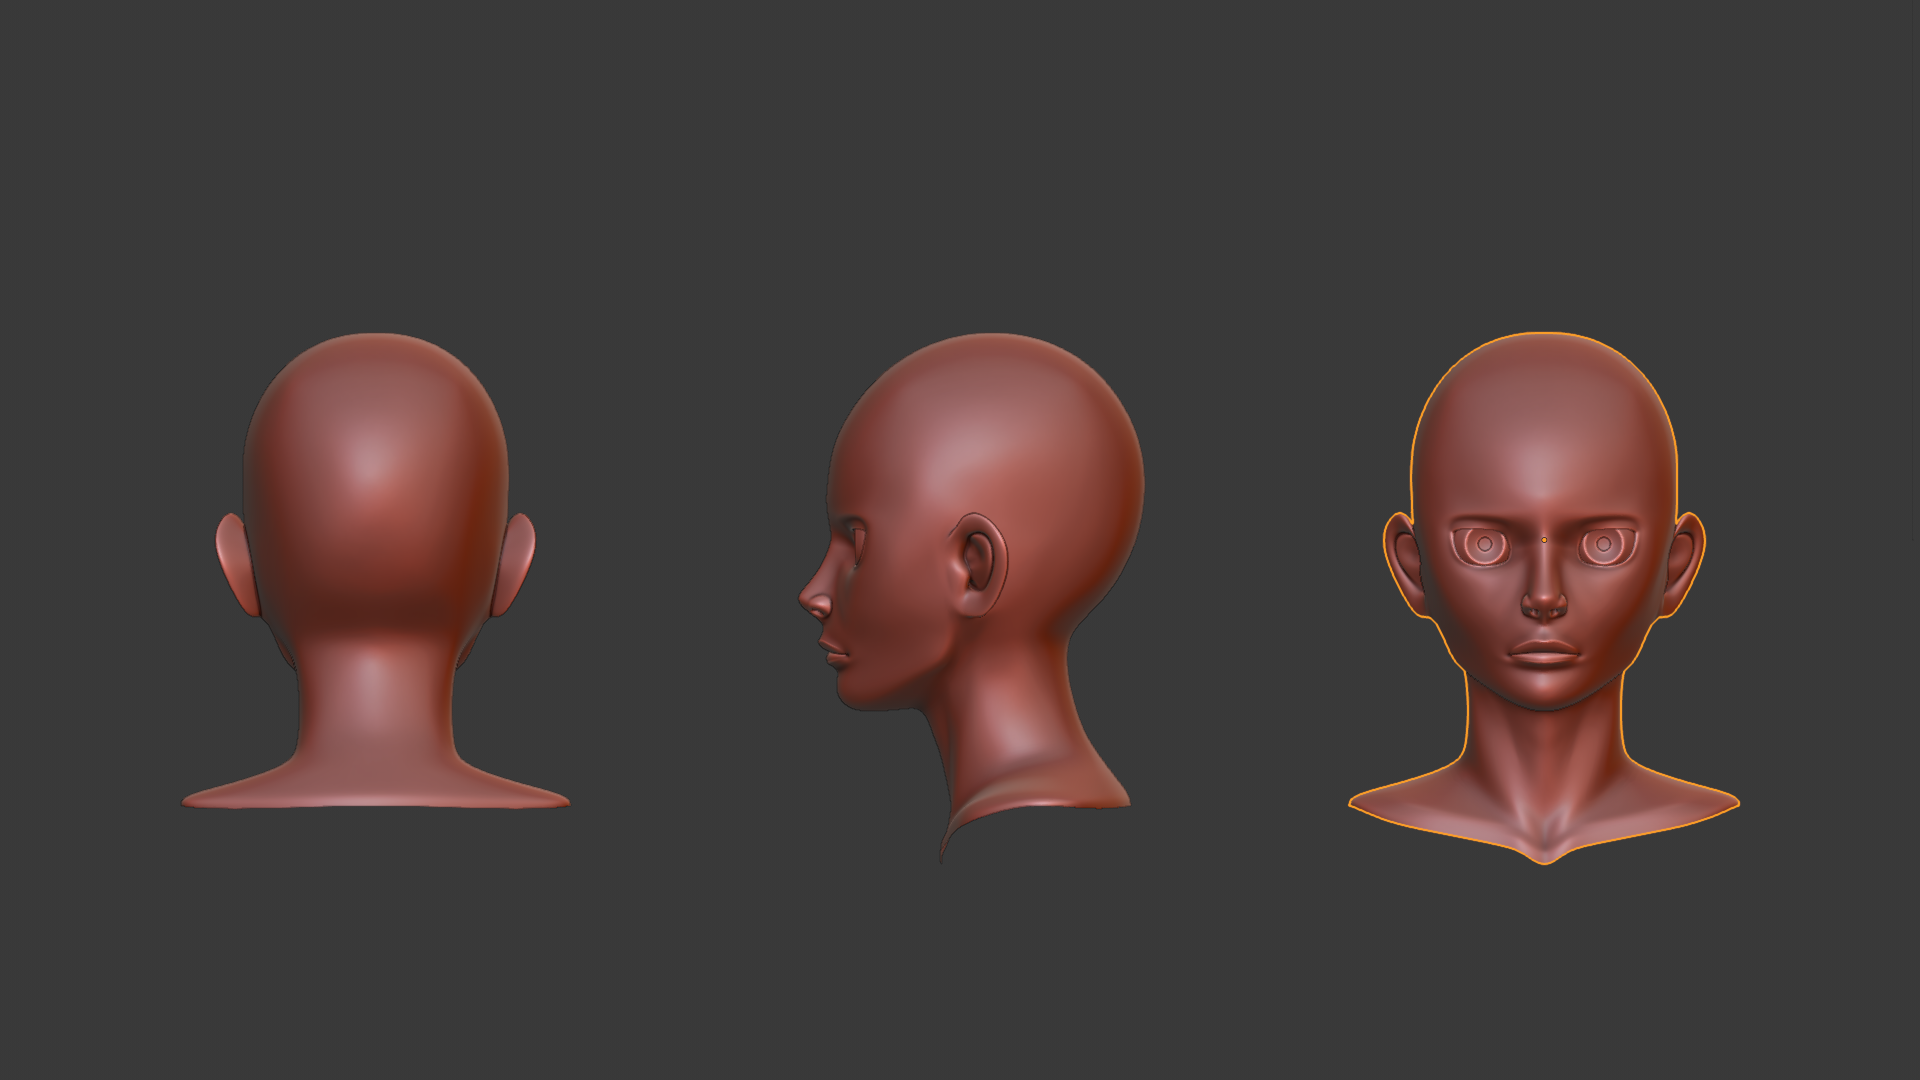Screen dimensions: 1920x1080
Task: Click the lips of the front-facing head
Action: [x=1544, y=654]
